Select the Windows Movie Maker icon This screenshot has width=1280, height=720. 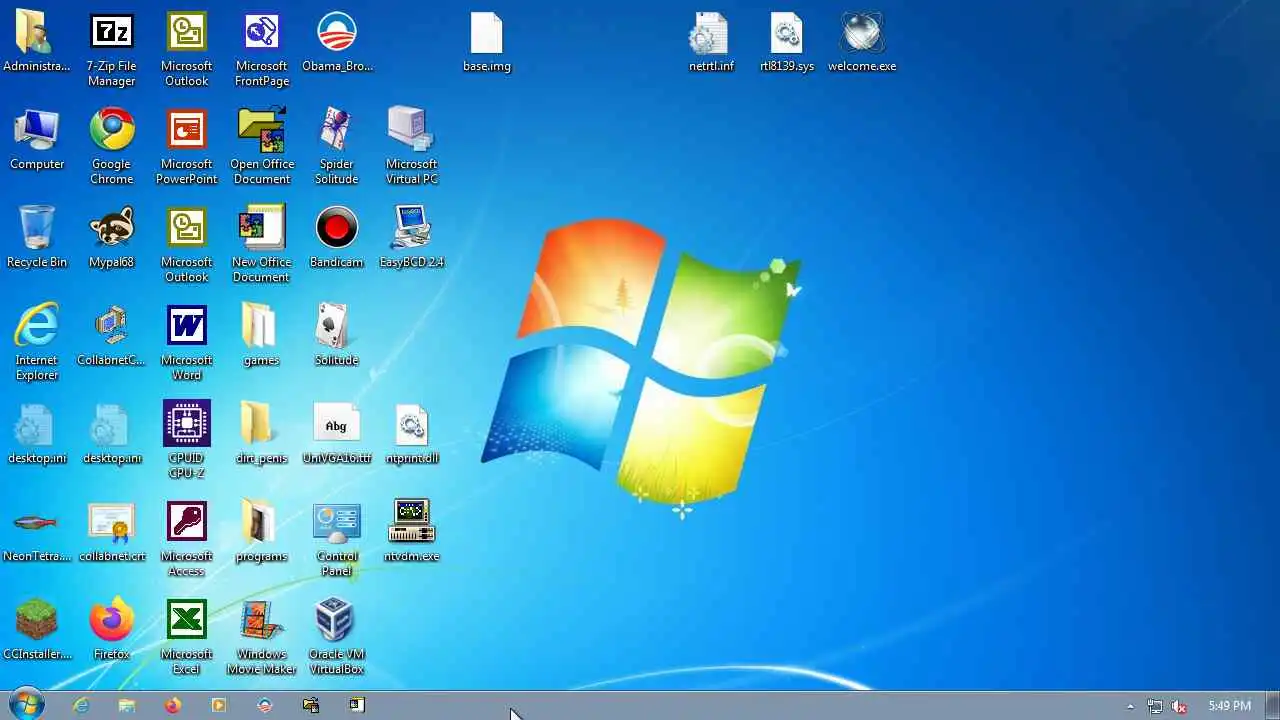[x=262, y=637]
